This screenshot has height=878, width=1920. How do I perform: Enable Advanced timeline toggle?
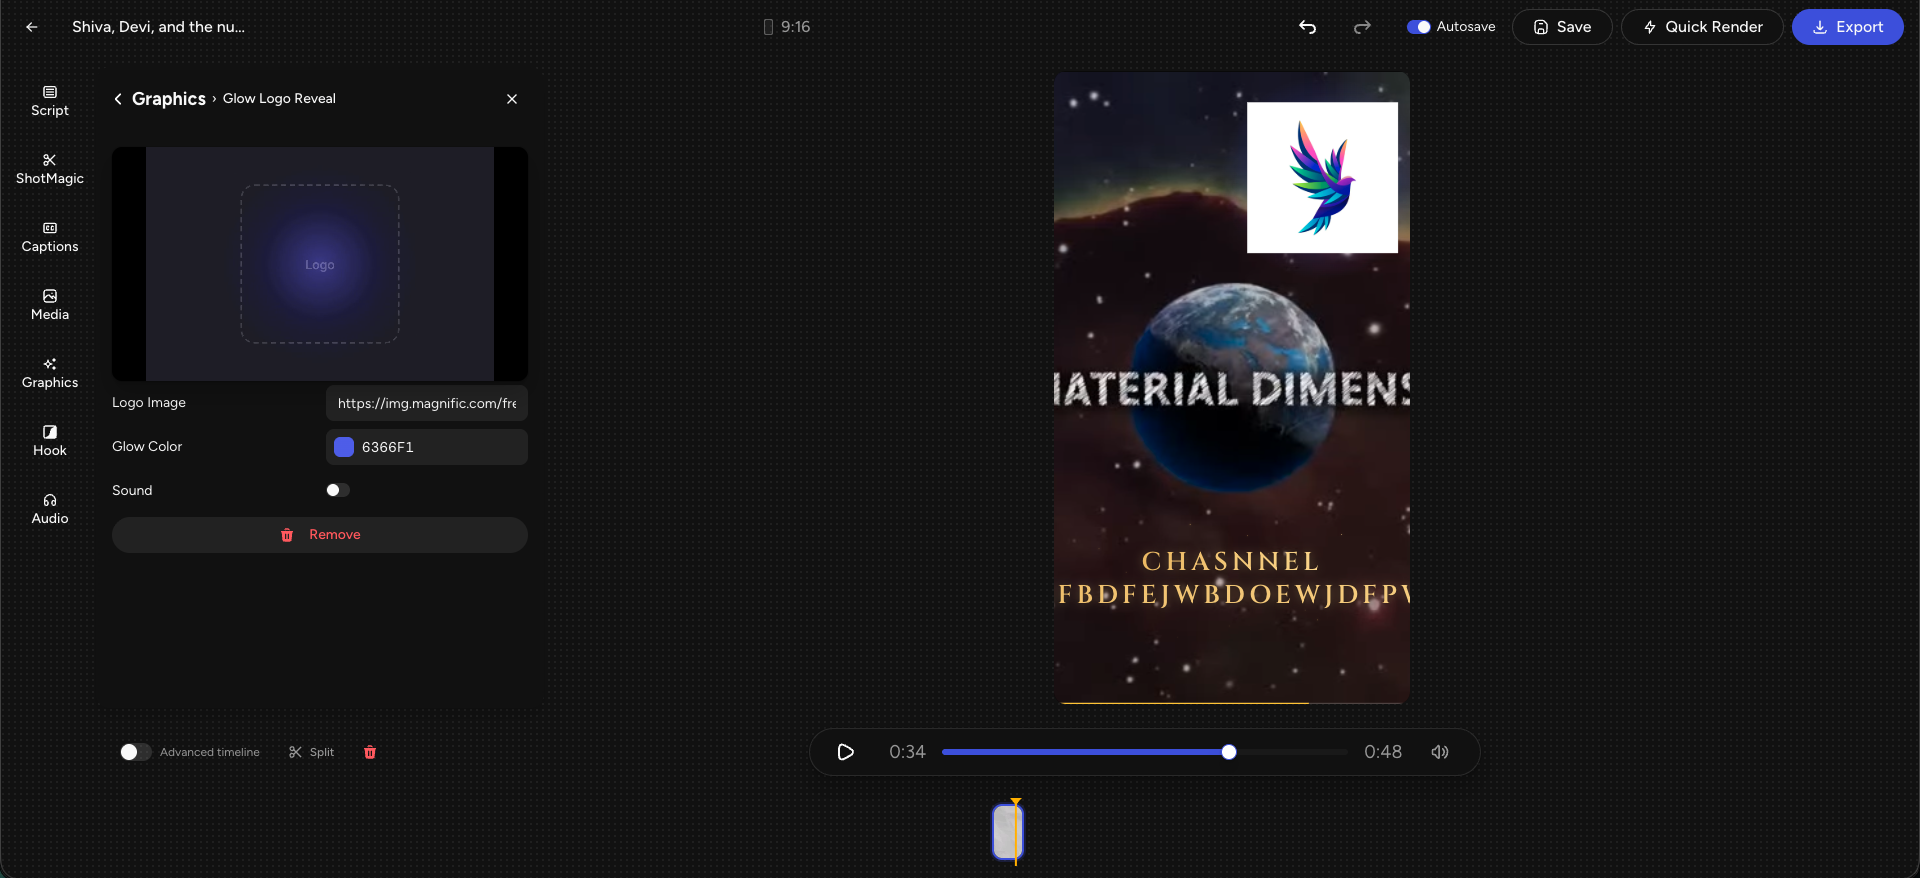pos(135,752)
